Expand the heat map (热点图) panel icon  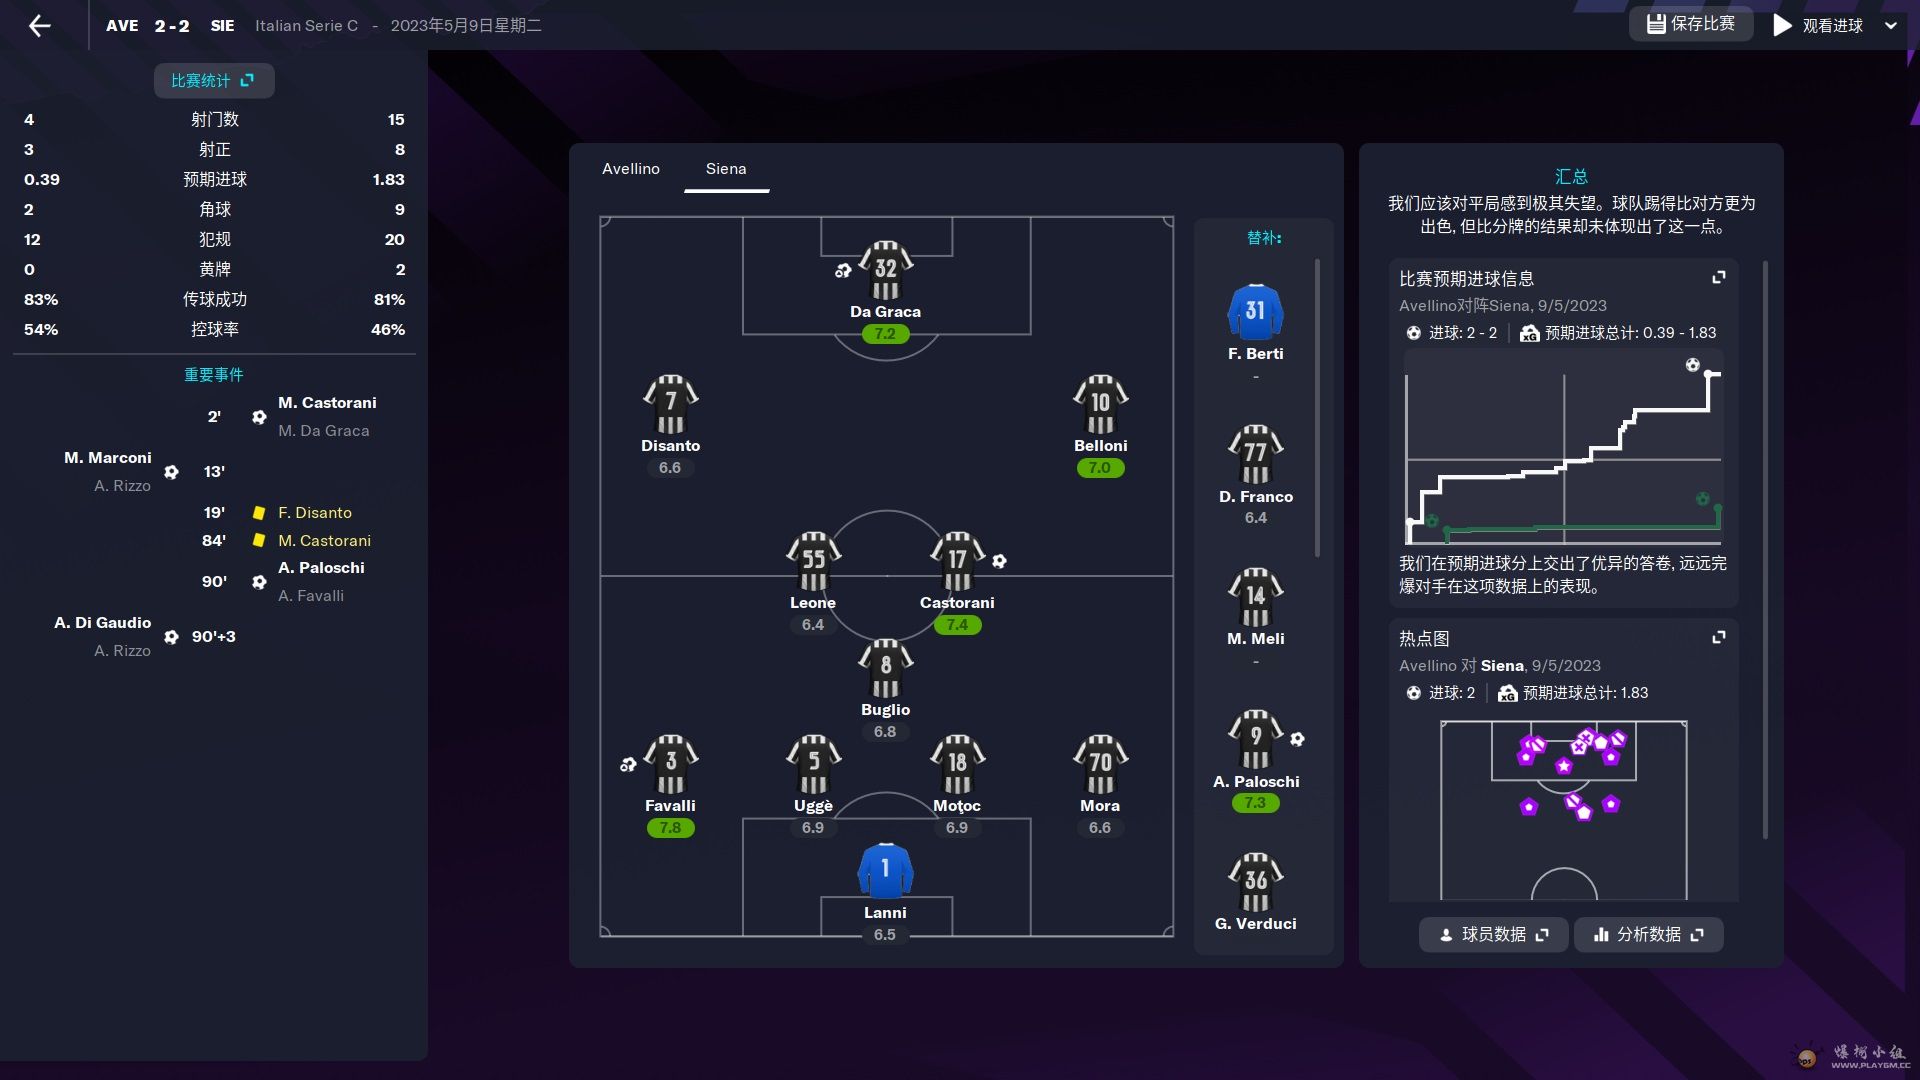point(1719,638)
